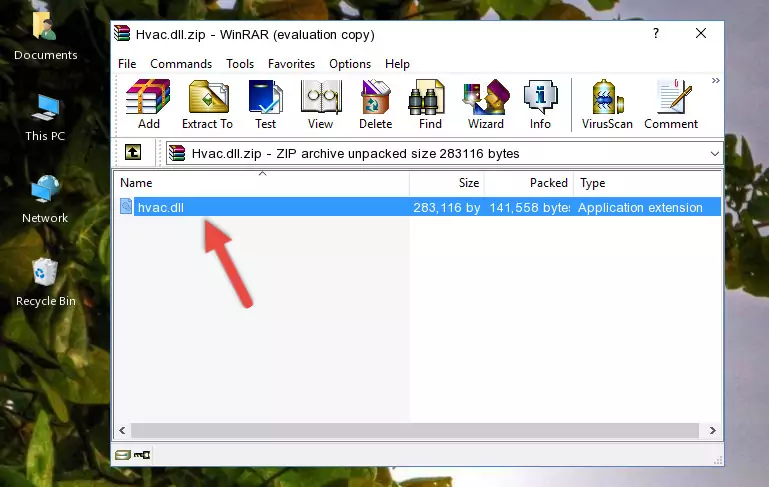The image size is (769, 487).
Task: Show archive Info
Action: coord(540,104)
